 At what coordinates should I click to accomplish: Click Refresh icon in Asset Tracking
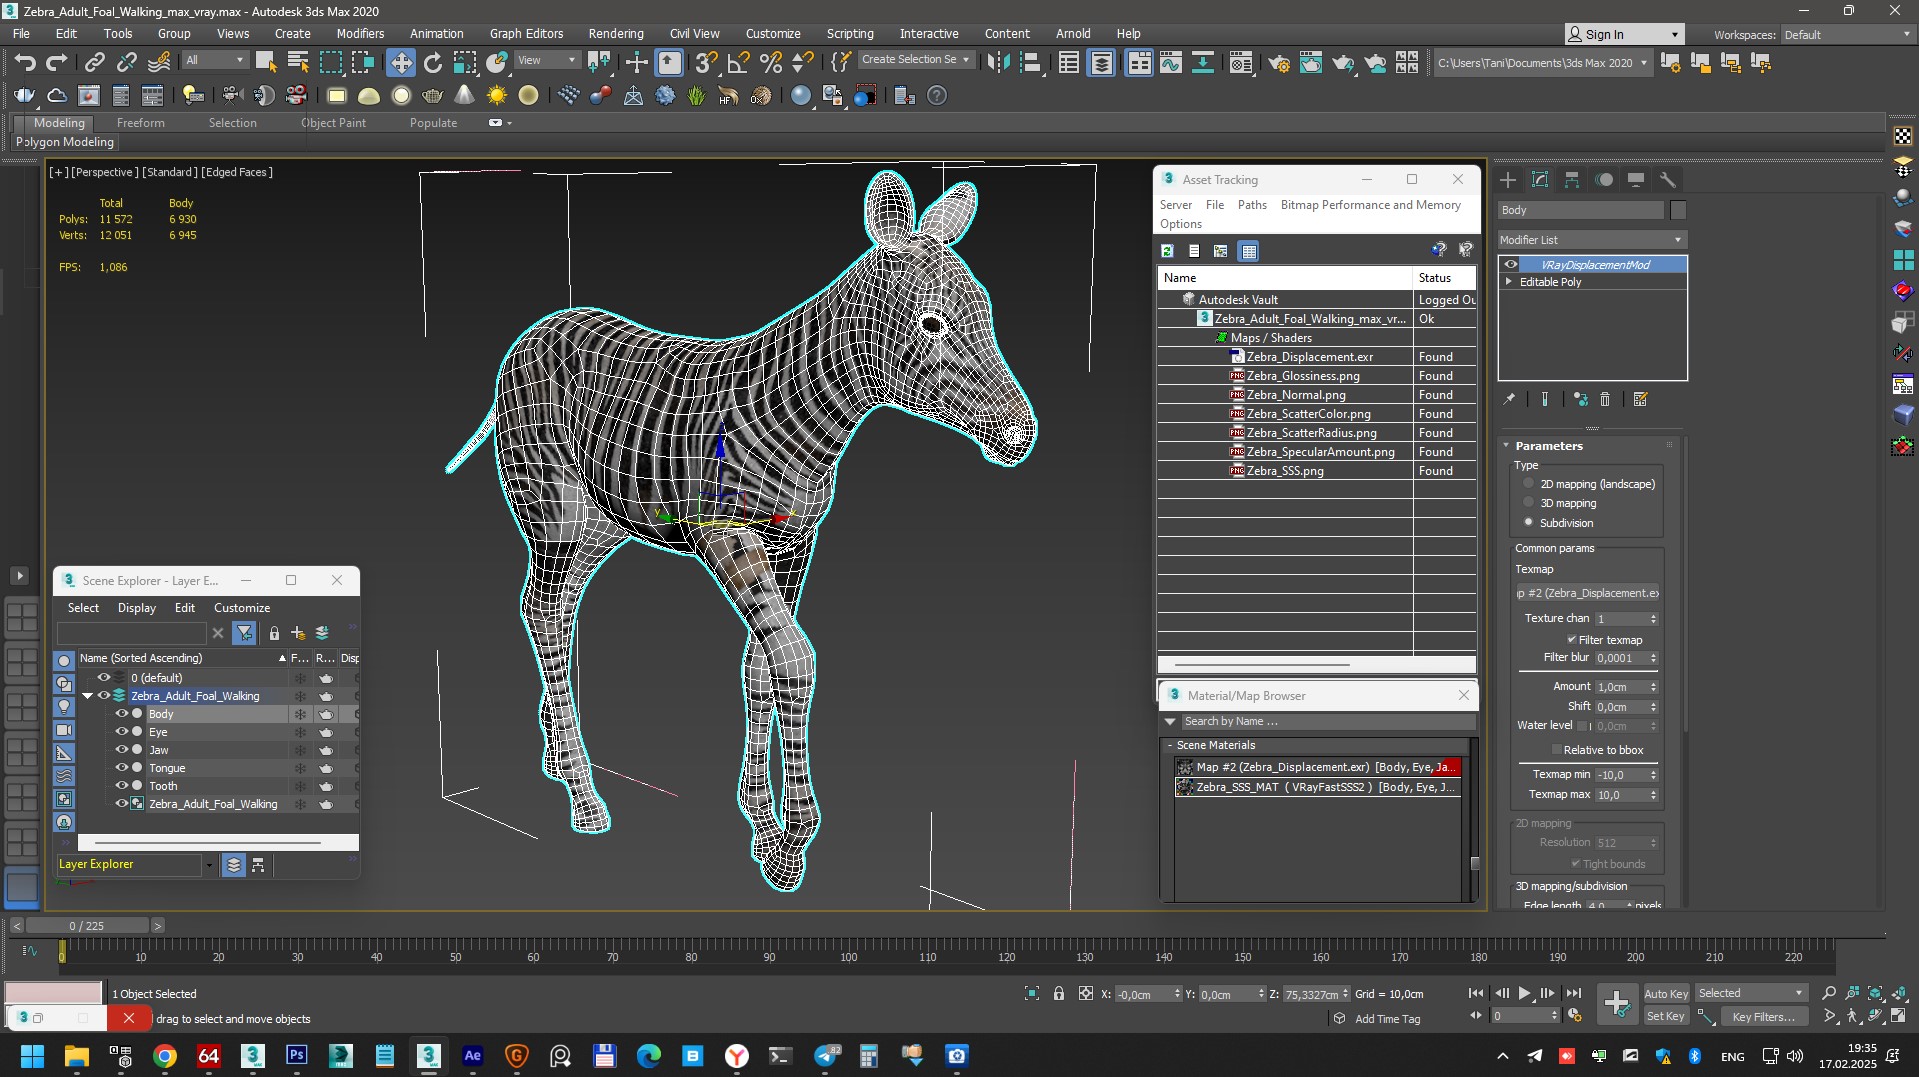pos(1167,251)
